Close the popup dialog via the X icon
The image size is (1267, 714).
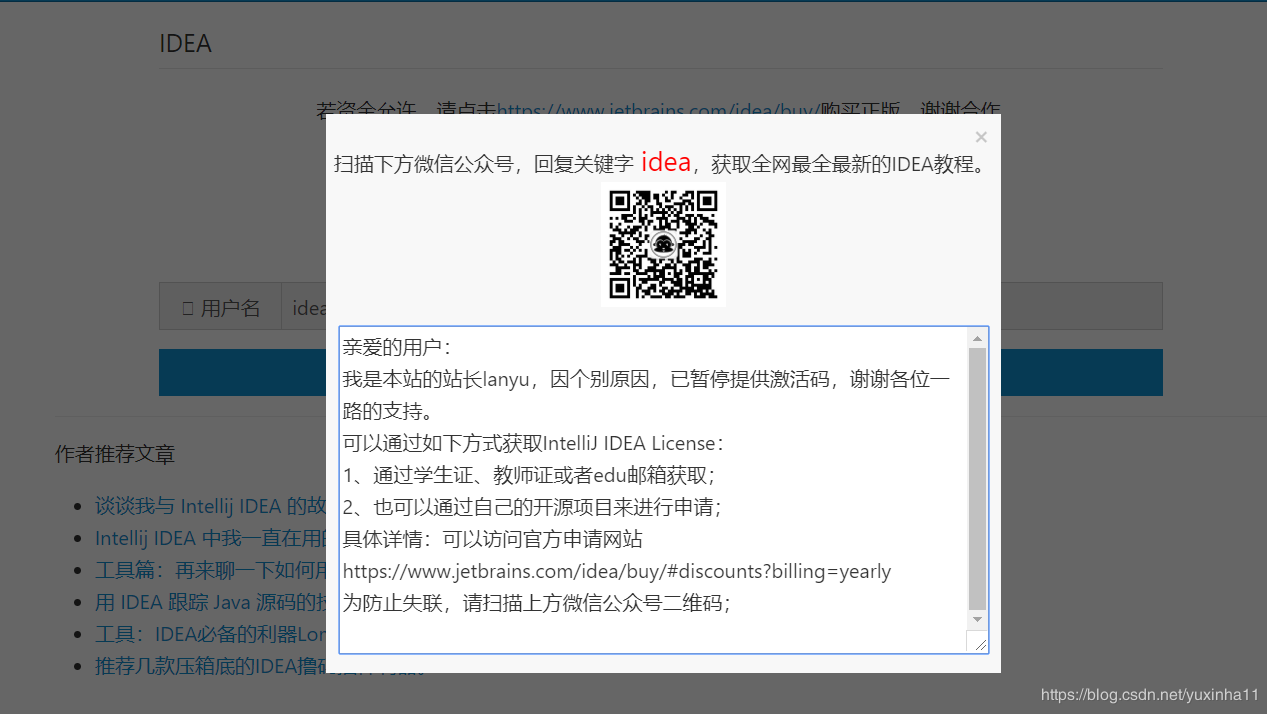coord(980,137)
